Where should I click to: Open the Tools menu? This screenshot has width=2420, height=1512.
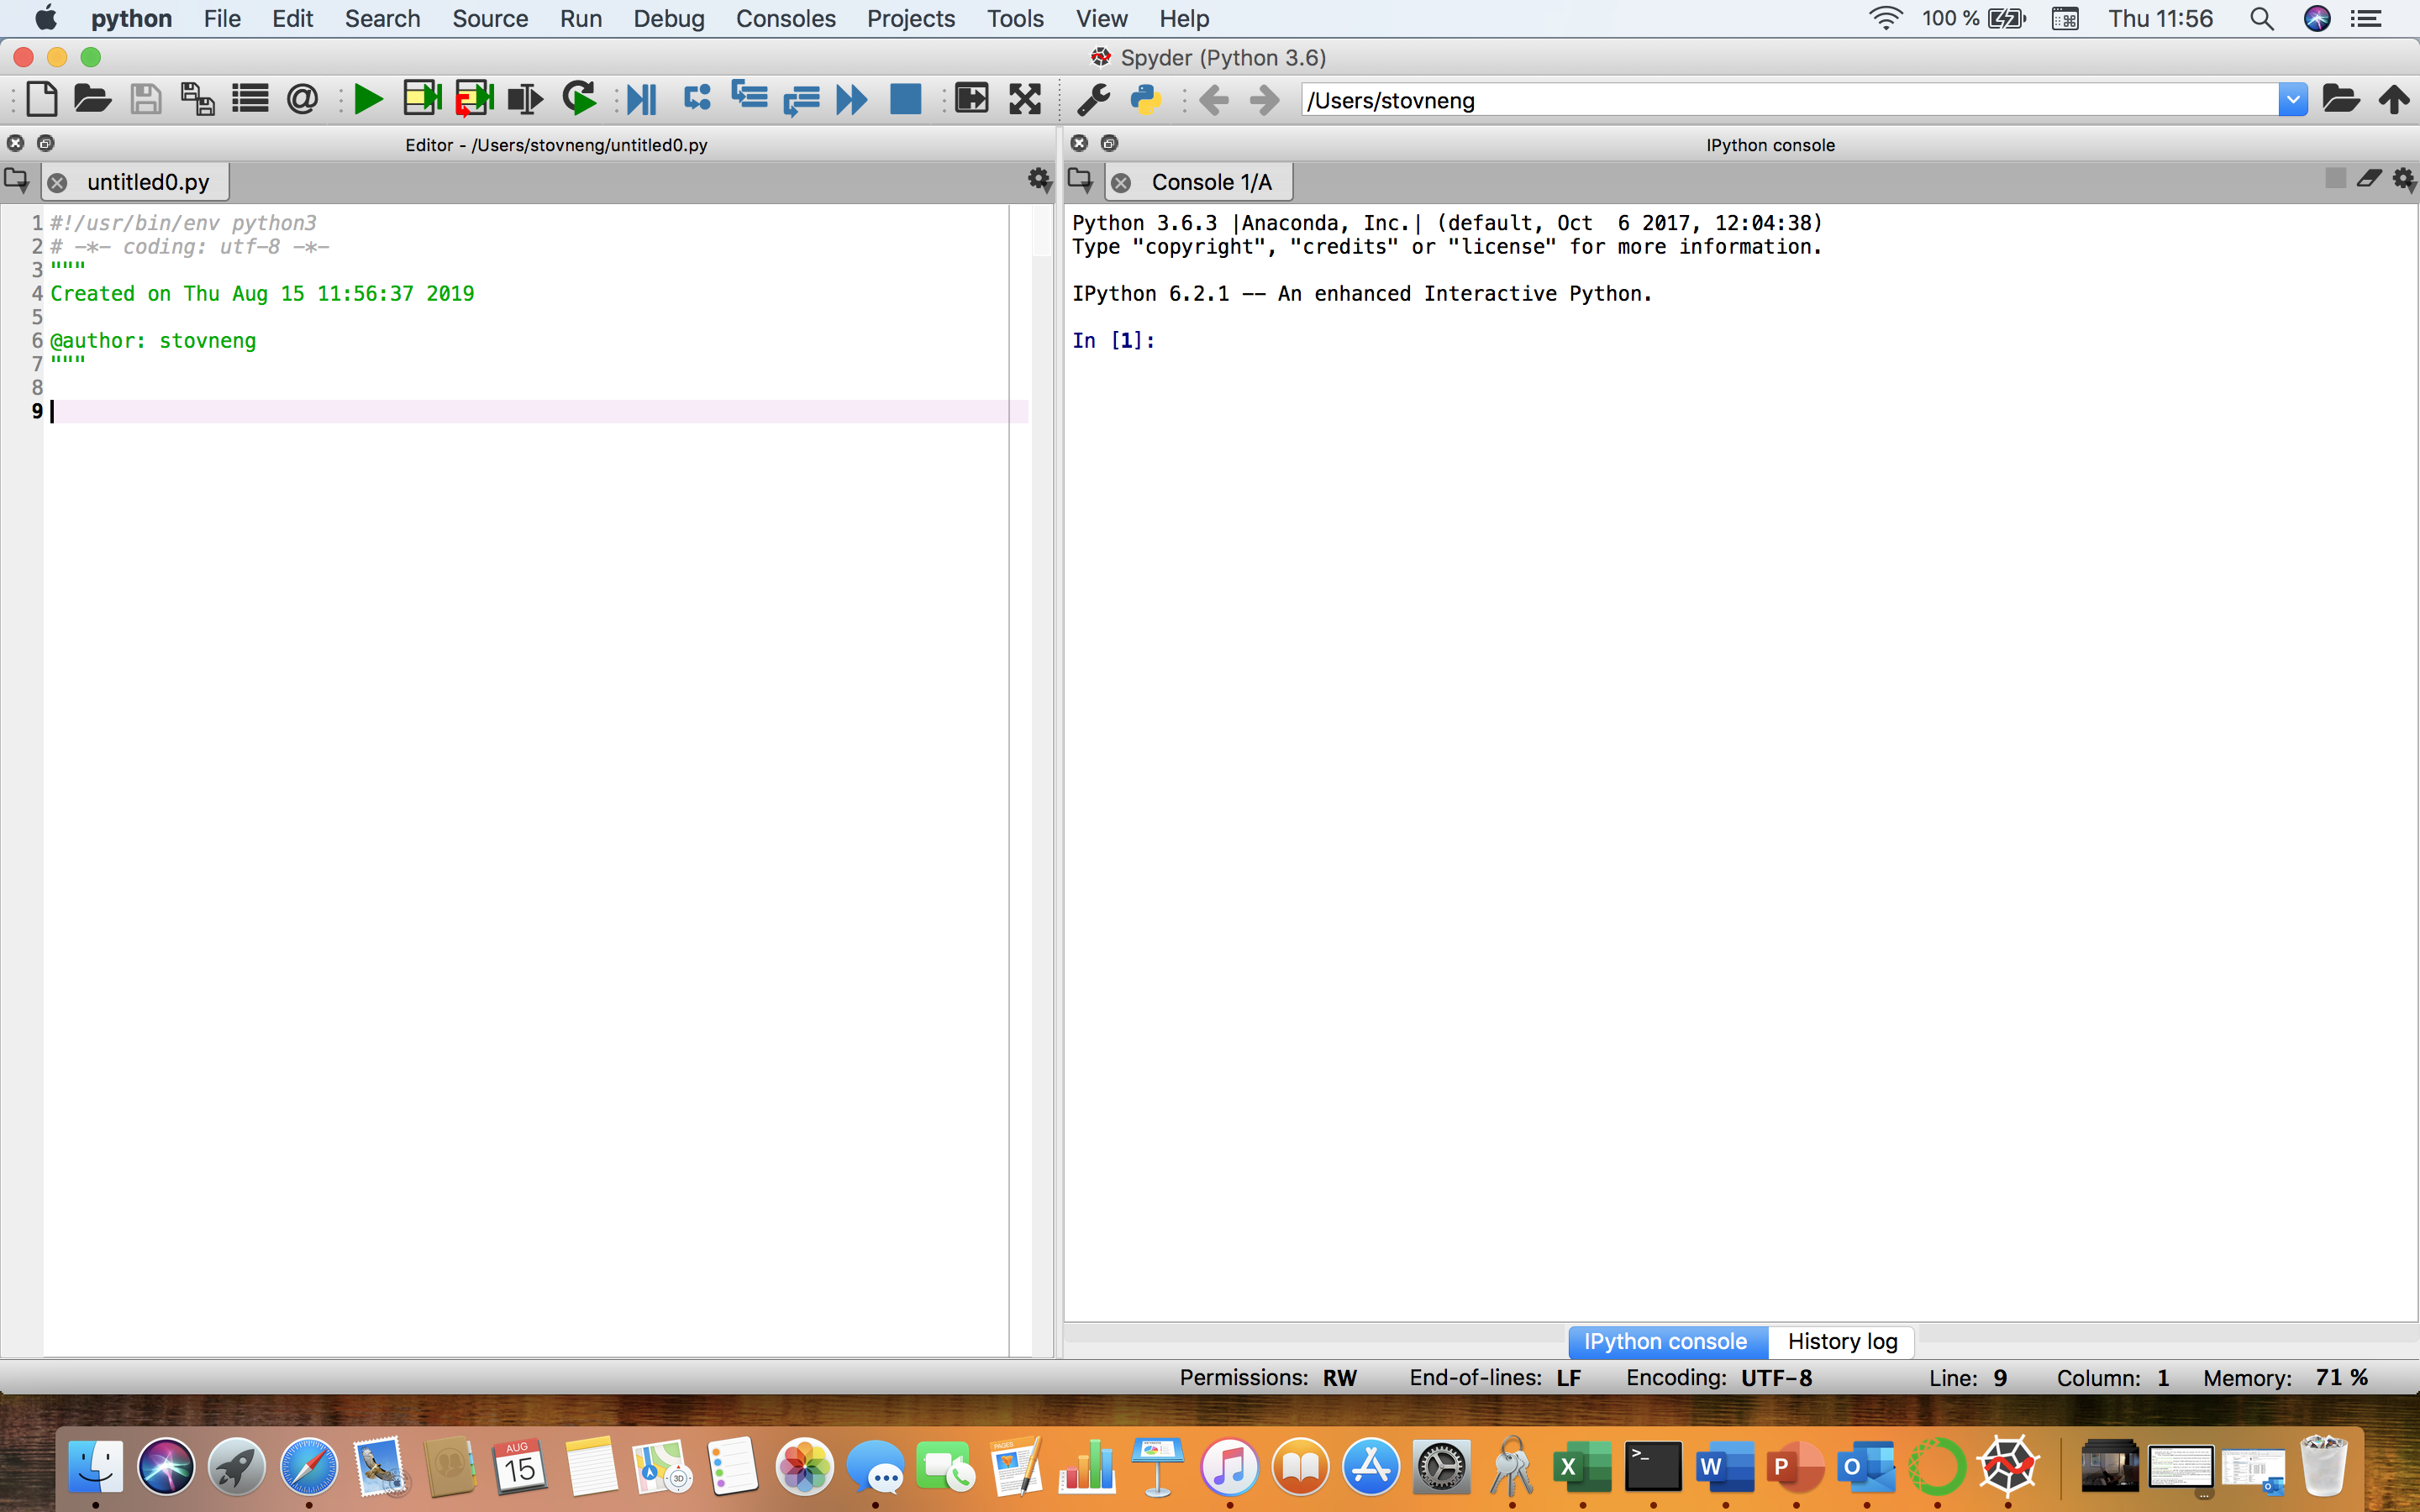click(1015, 18)
